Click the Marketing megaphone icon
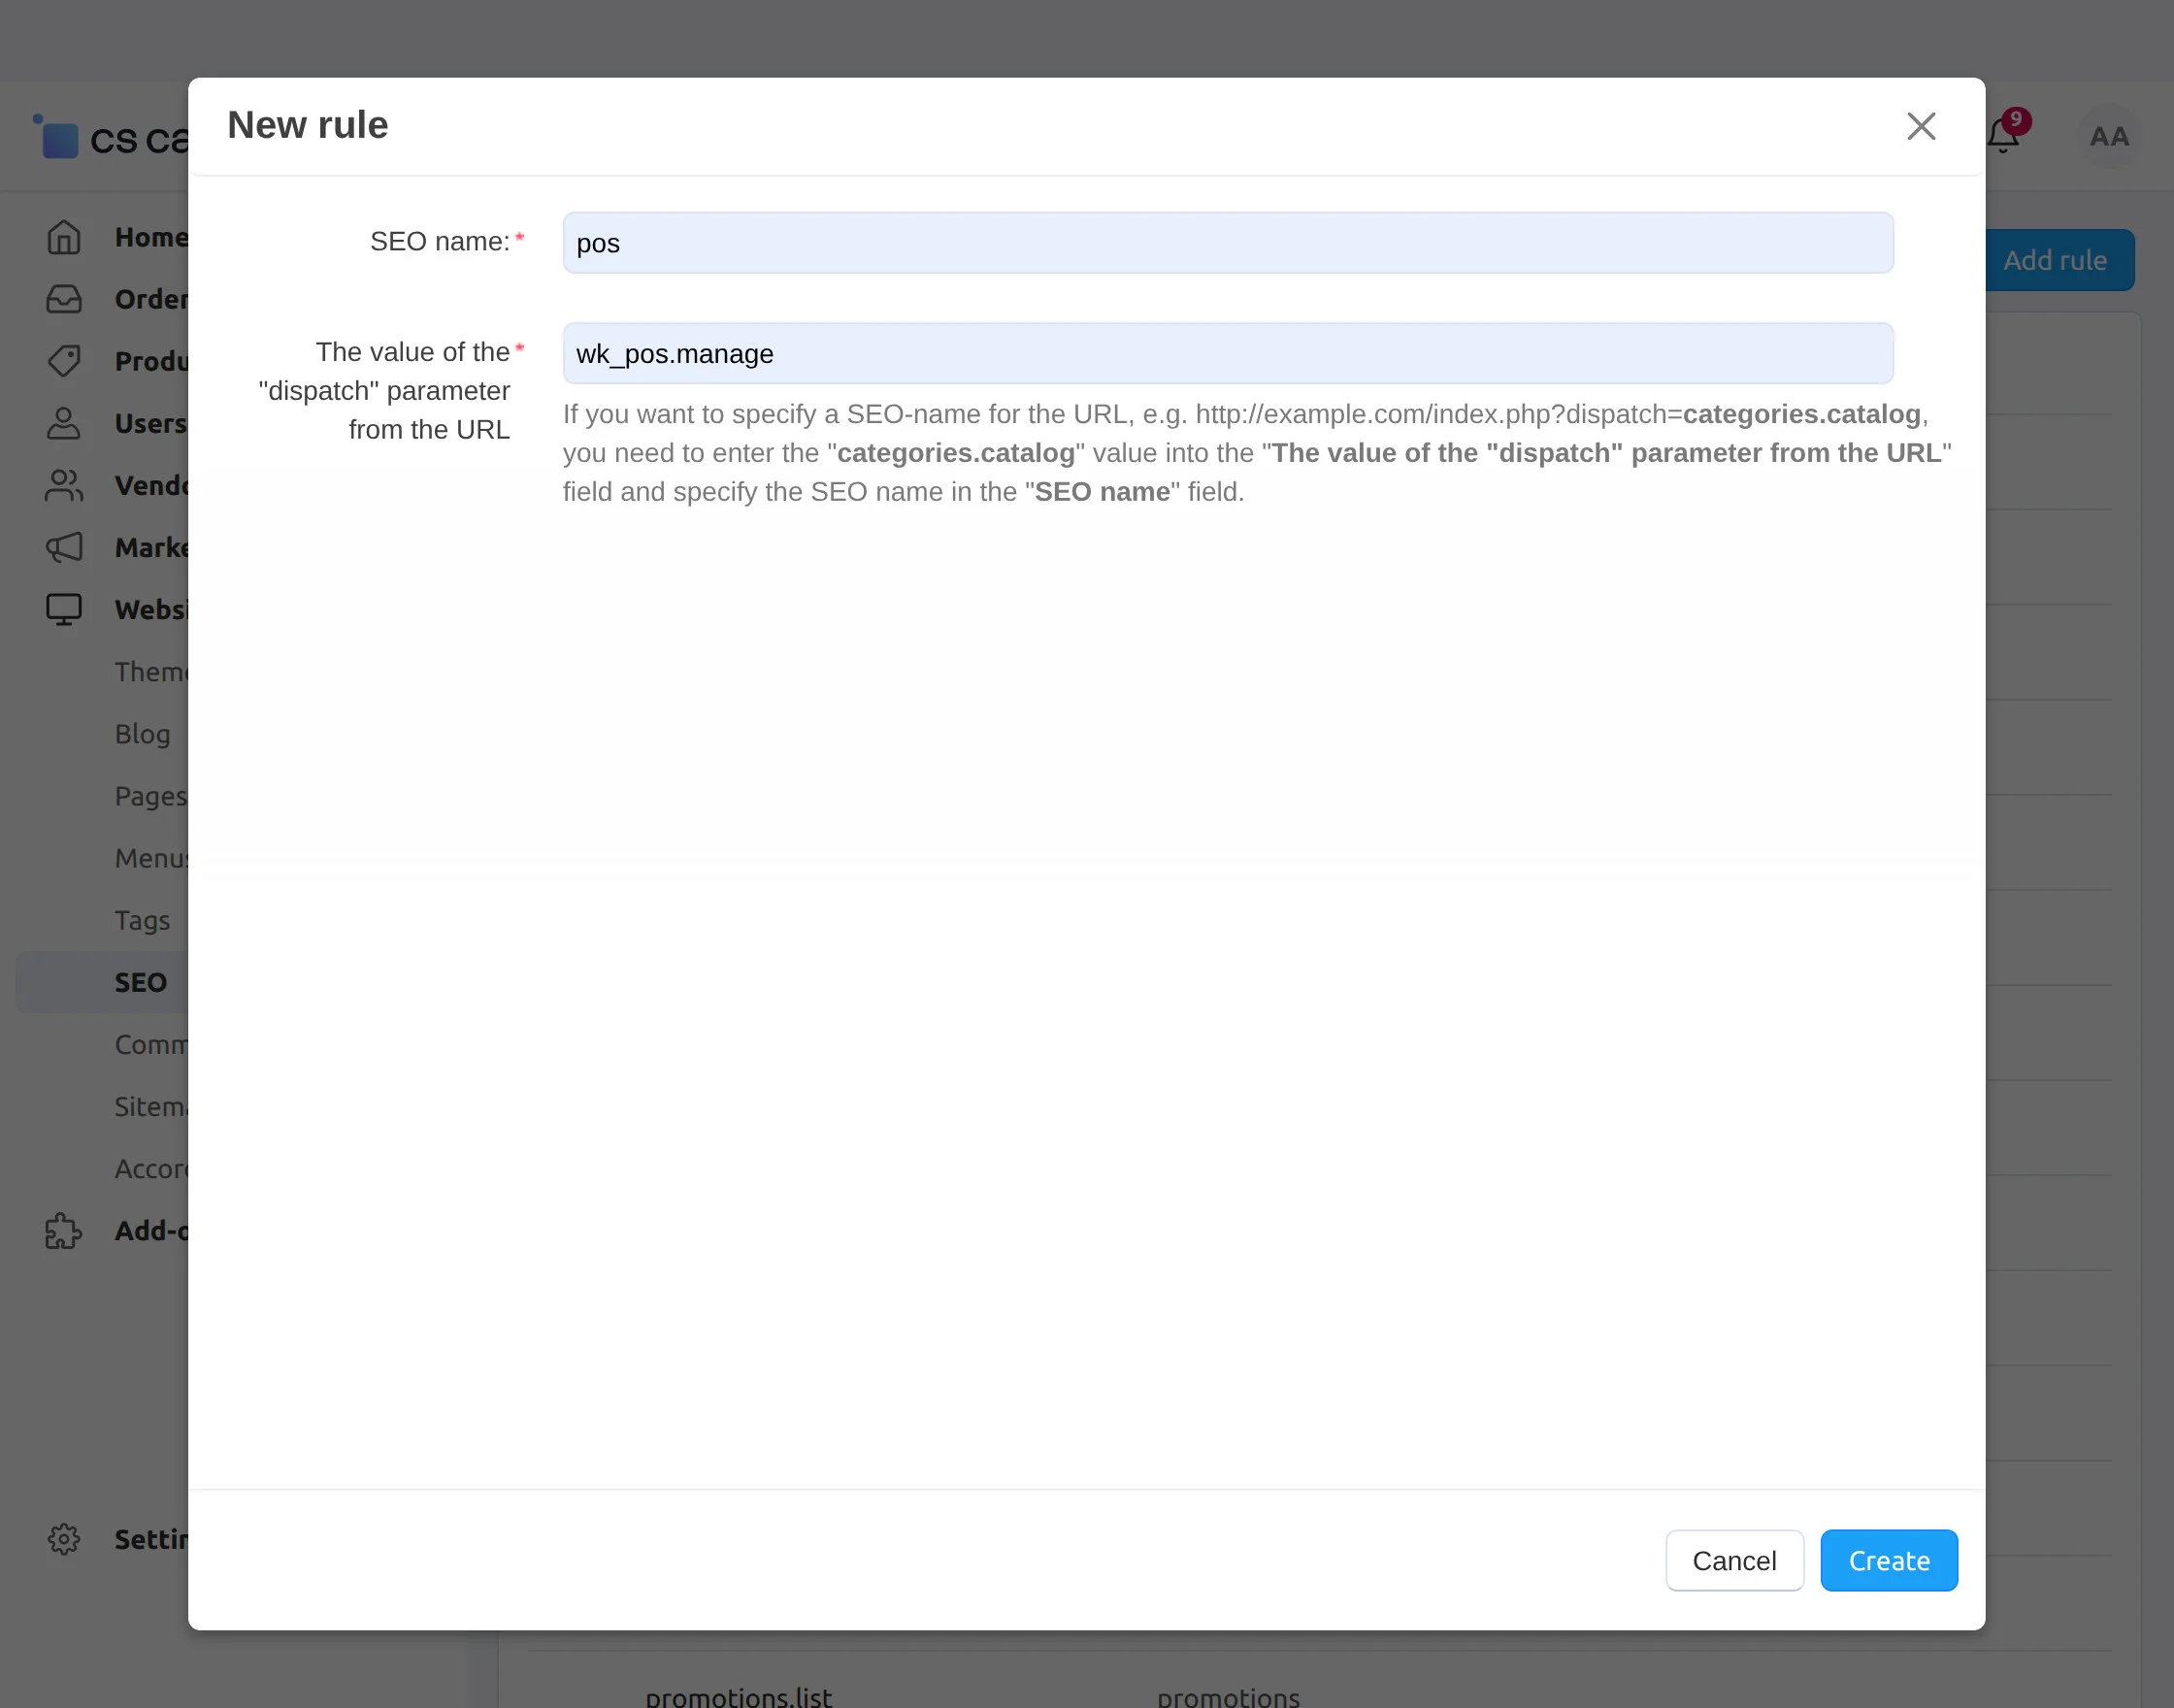This screenshot has height=1708, width=2174. pyautogui.click(x=64, y=547)
